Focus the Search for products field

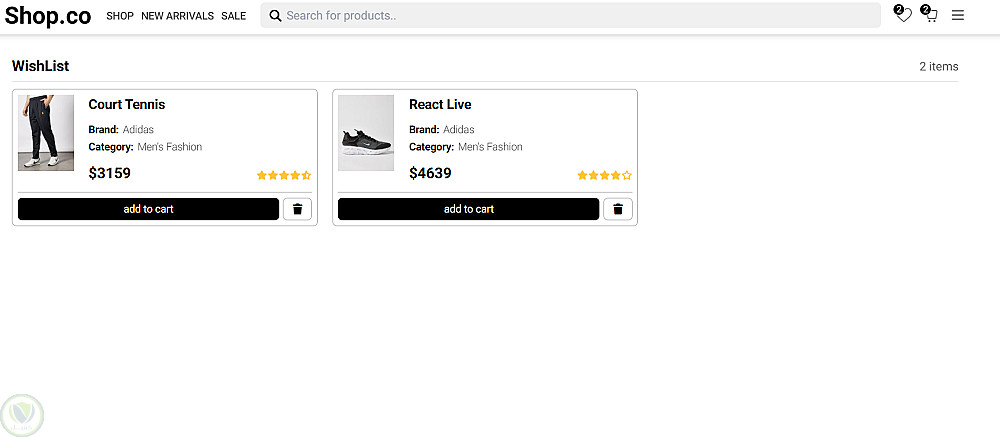(570, 15)
